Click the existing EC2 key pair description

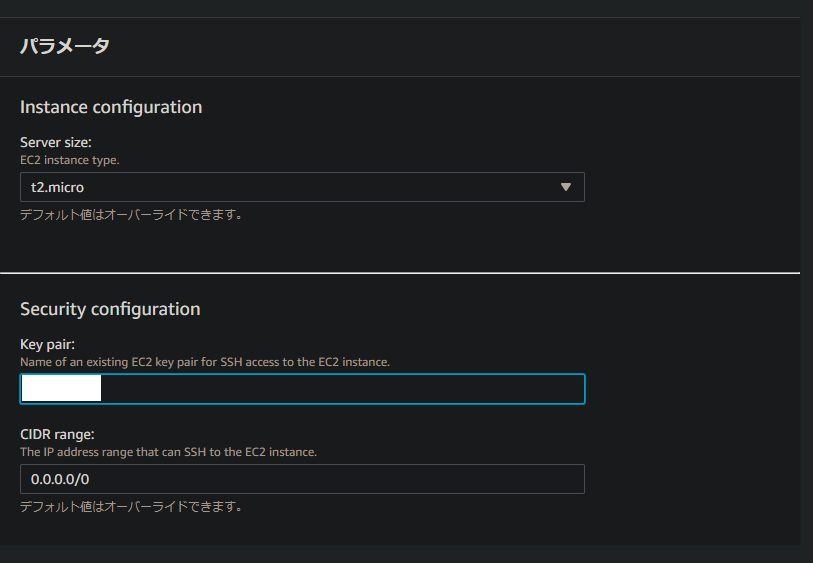coord(204,361)
